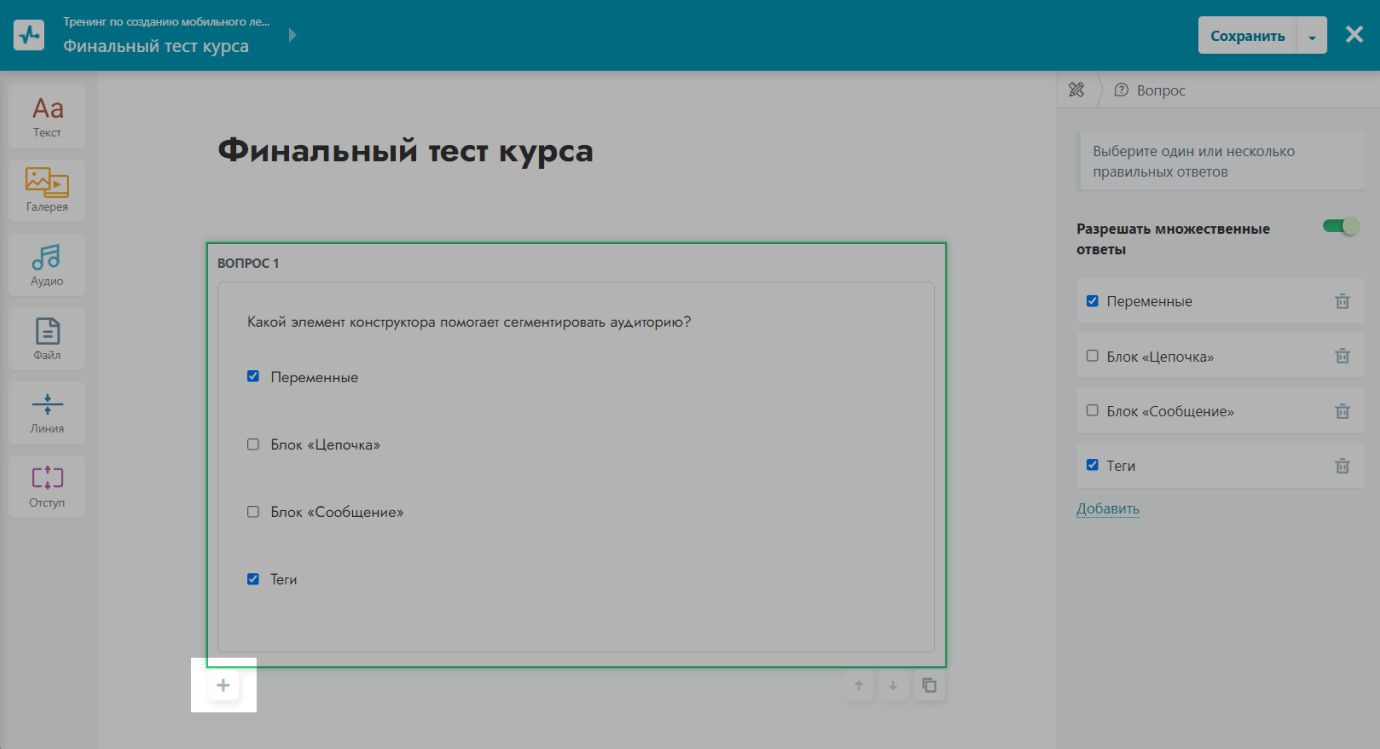Click the «Добавить» link

[1107, 509]
